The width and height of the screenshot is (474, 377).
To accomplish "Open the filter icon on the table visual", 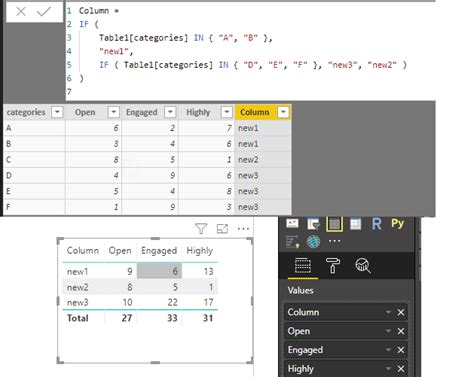I will (x=201, y=229).
